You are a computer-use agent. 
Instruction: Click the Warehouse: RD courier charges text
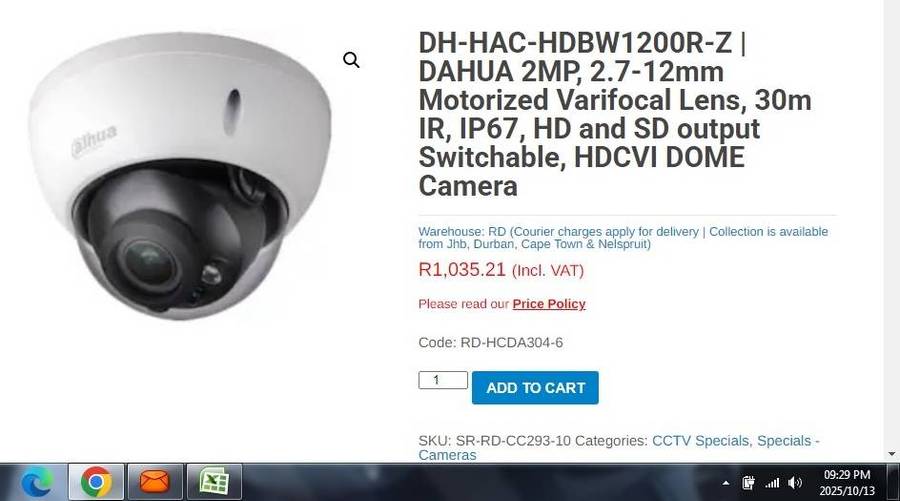(623, 238)
